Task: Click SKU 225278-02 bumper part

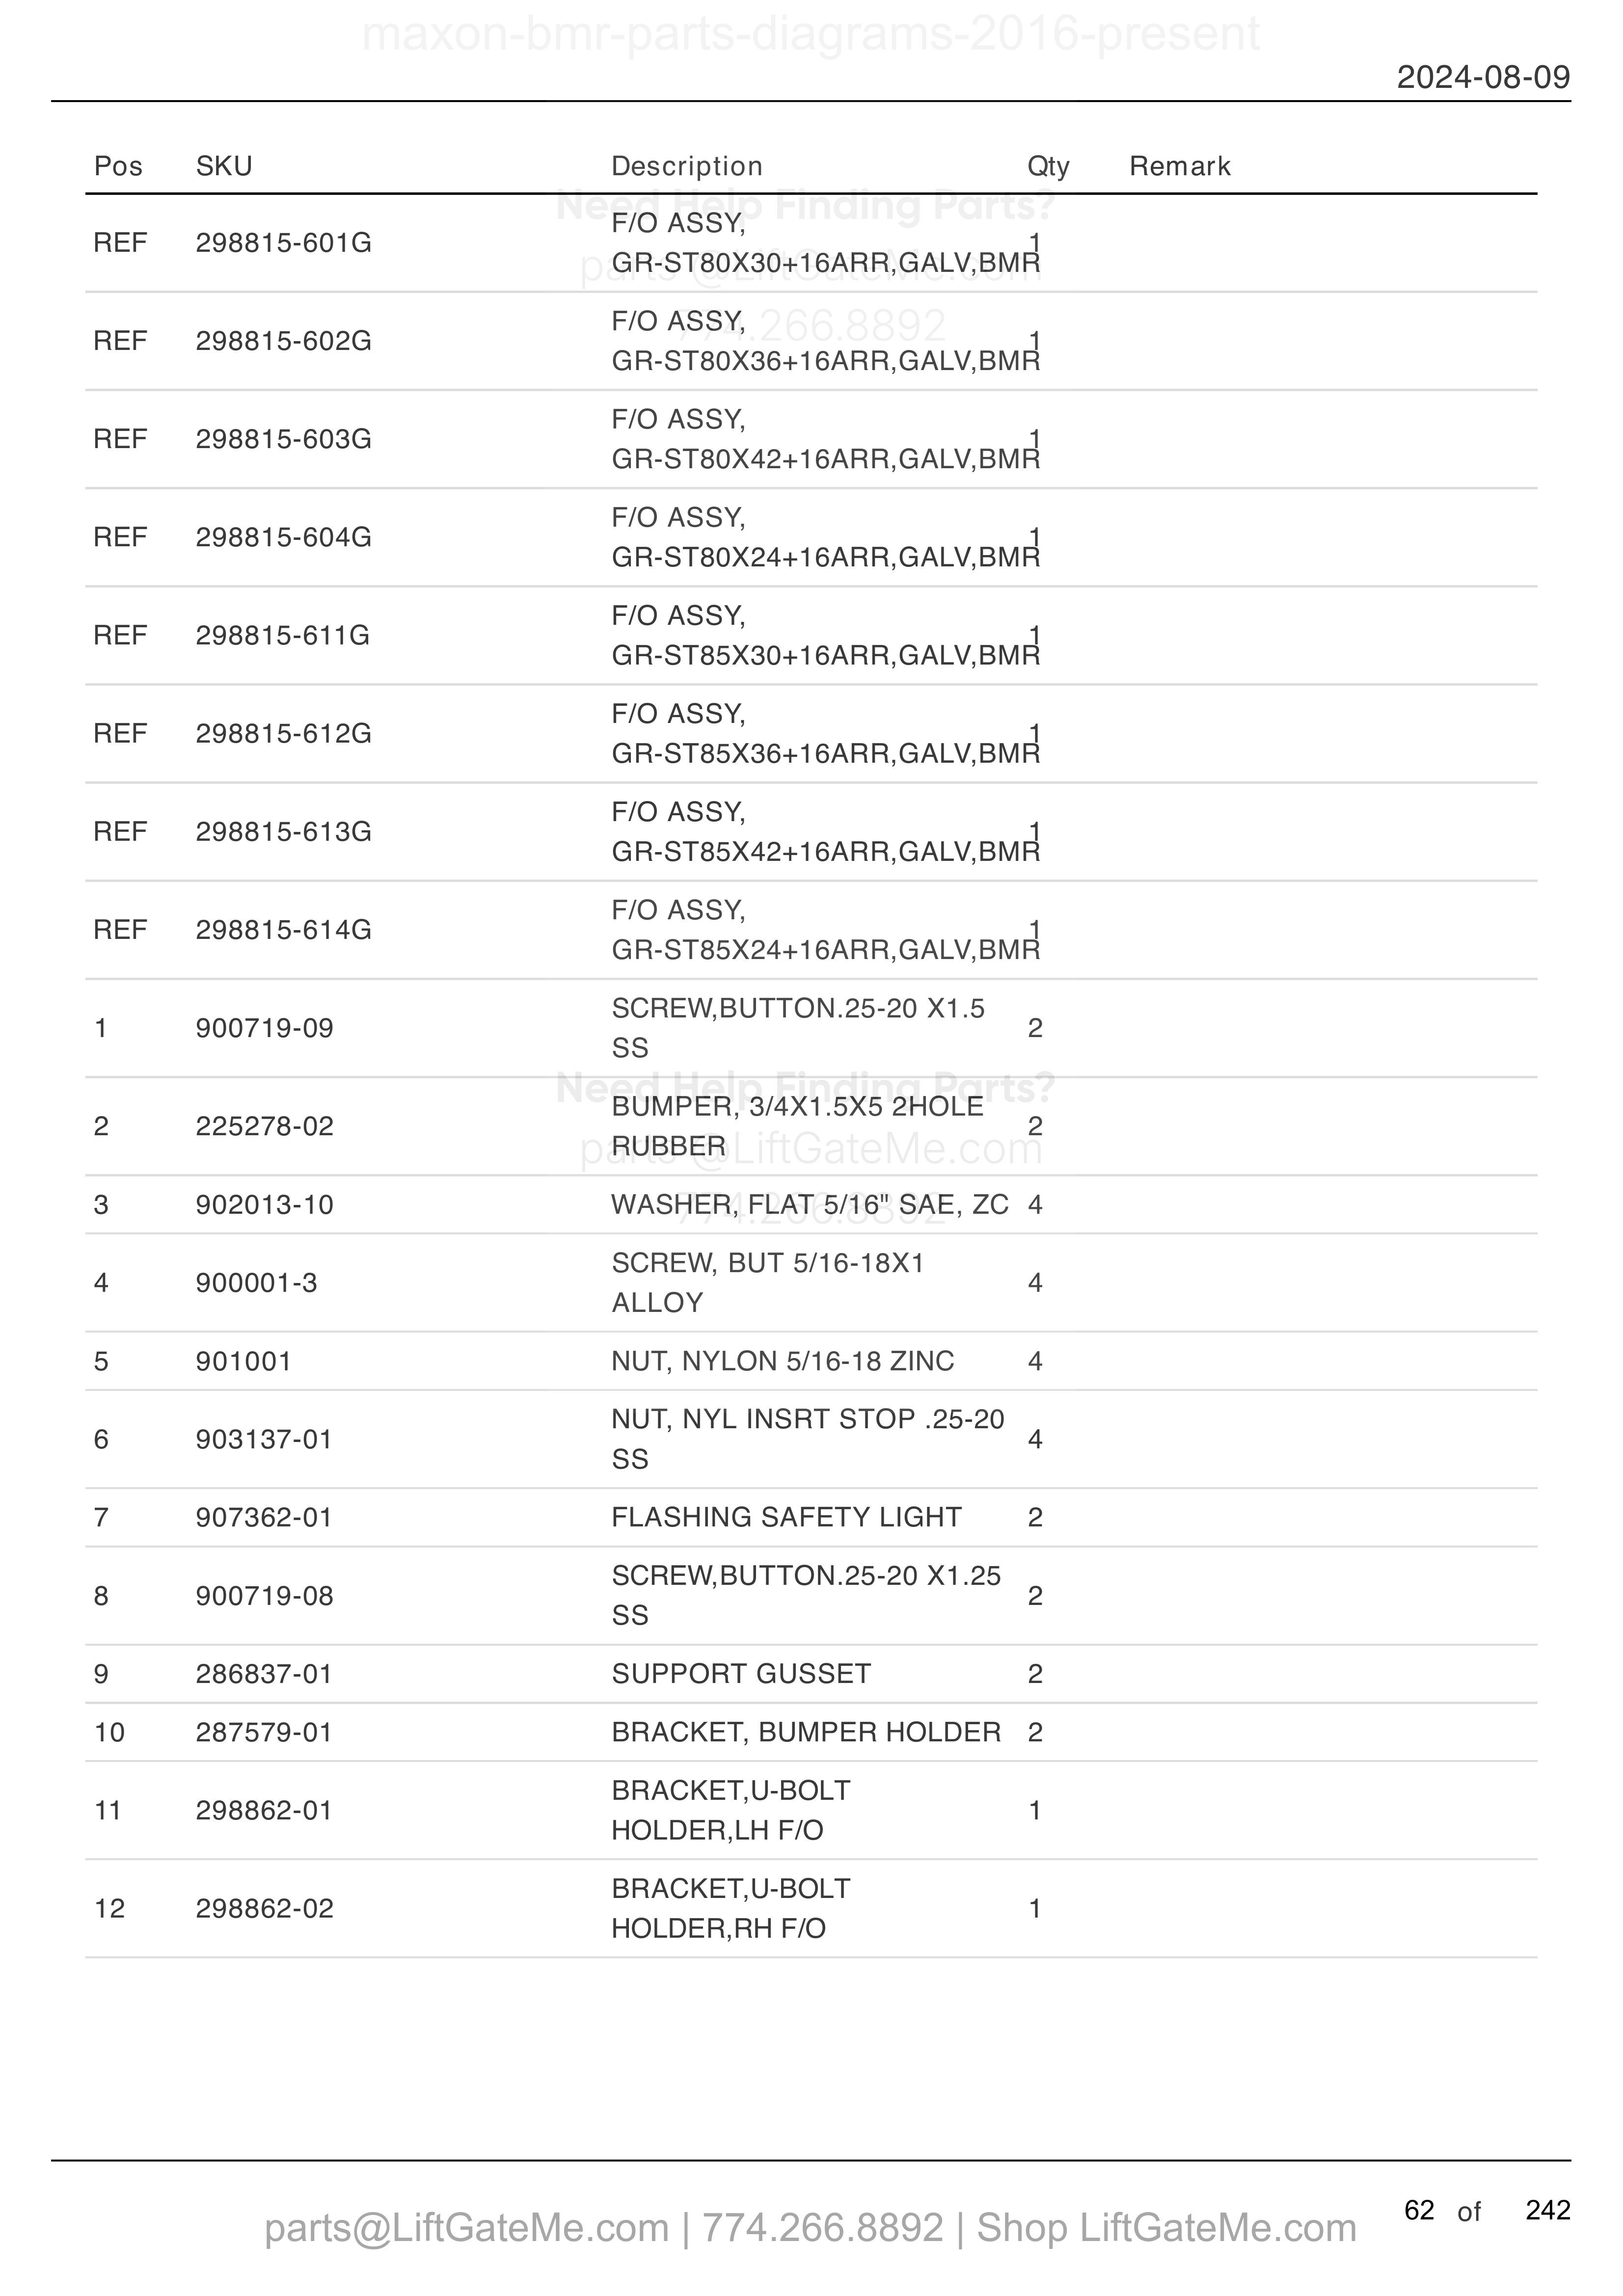Action: click(x=265, y=1126)
